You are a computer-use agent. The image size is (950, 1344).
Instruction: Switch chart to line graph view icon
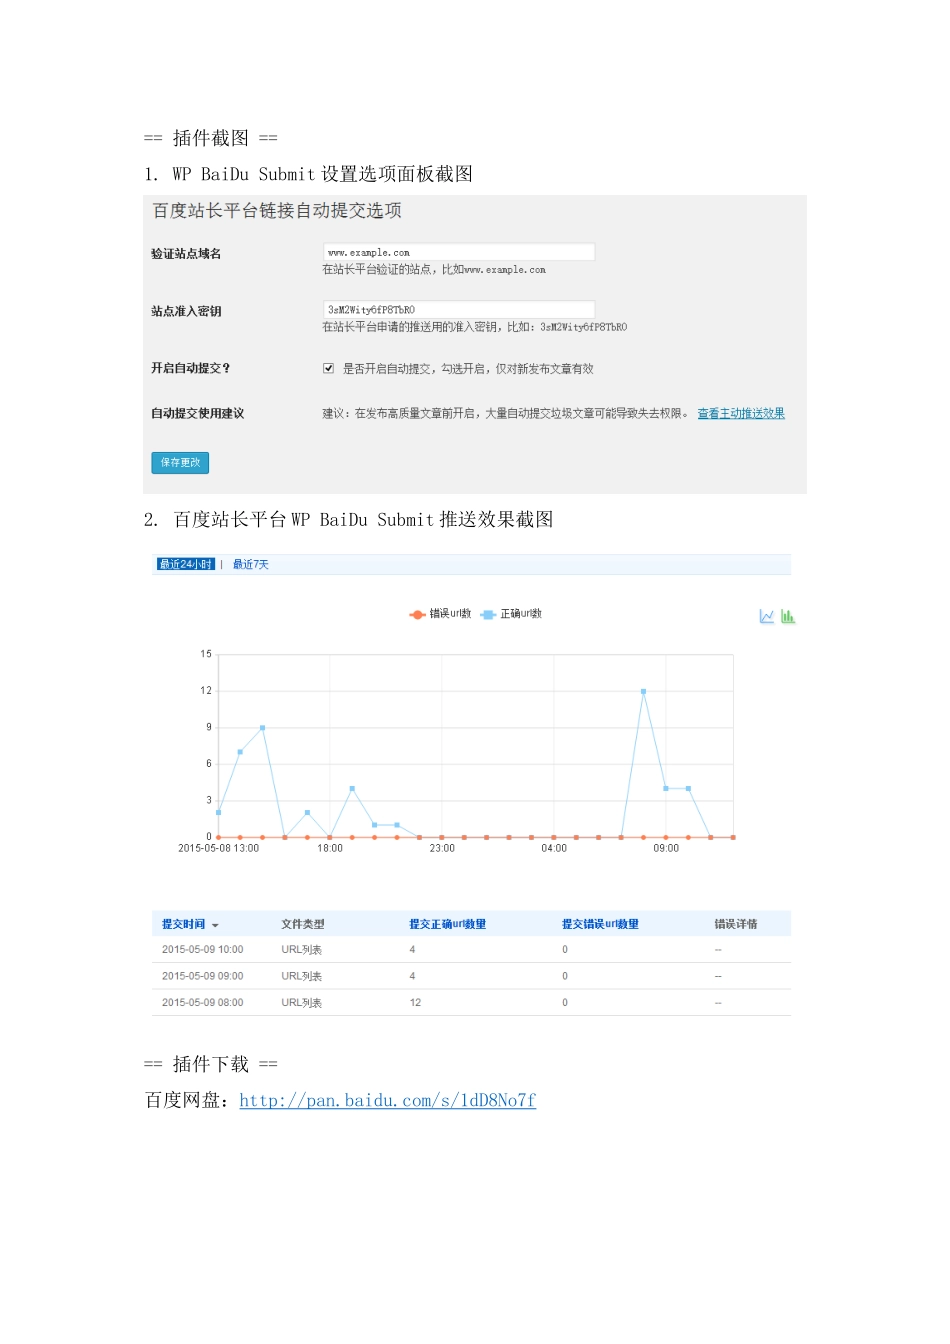766,616
